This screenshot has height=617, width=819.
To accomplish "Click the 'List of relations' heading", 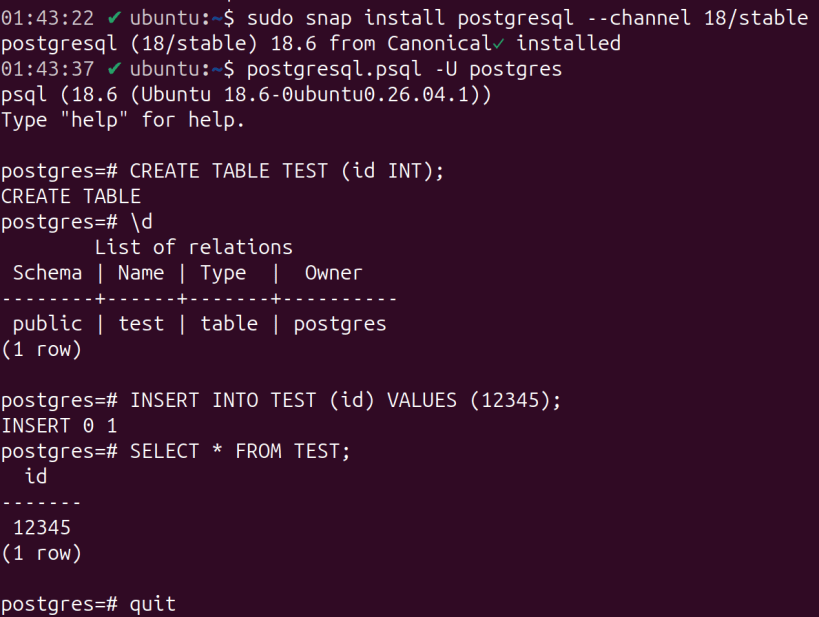I will [x=193, y=247].
